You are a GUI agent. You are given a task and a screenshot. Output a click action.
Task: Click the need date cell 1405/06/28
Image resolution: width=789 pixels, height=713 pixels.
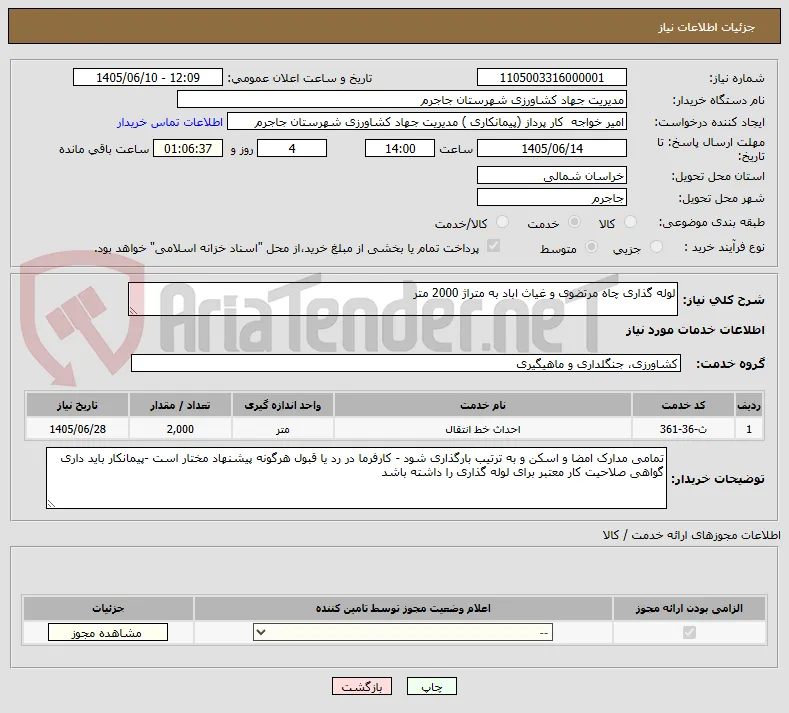(77, 429)
